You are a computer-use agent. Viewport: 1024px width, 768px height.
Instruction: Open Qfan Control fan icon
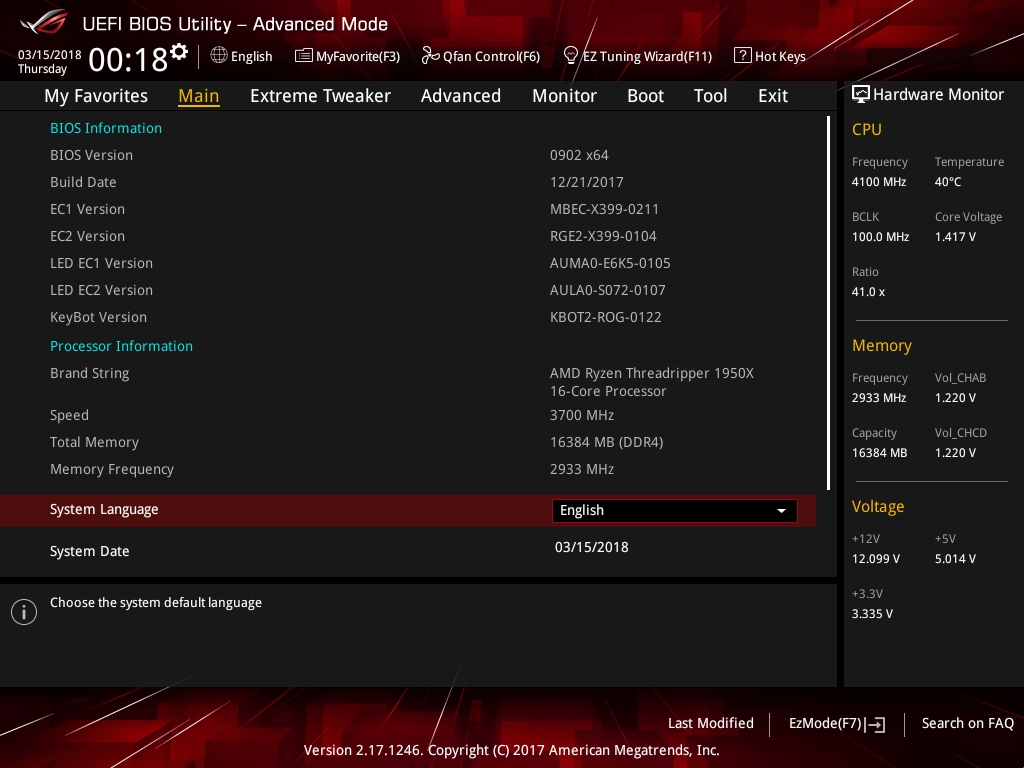pos(430,56)
